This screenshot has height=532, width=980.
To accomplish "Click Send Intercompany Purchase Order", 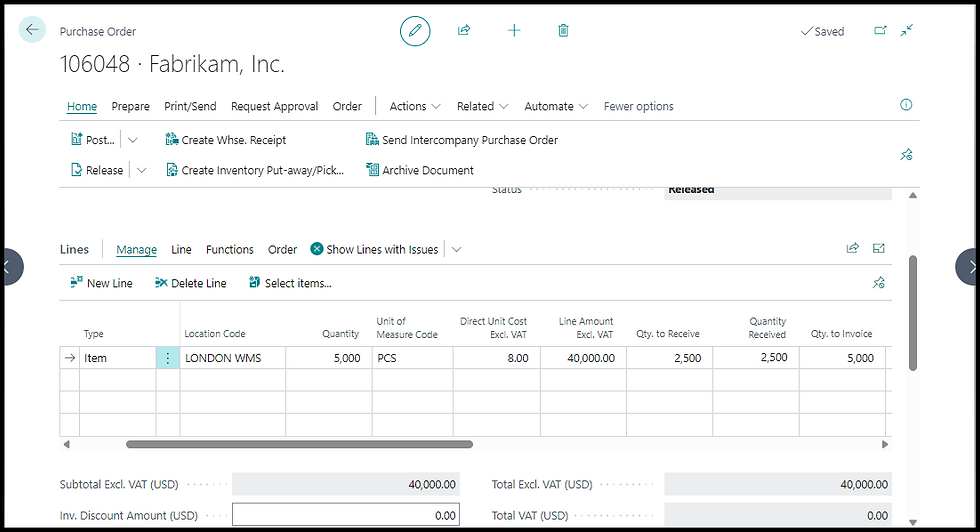I will point(462,139).
